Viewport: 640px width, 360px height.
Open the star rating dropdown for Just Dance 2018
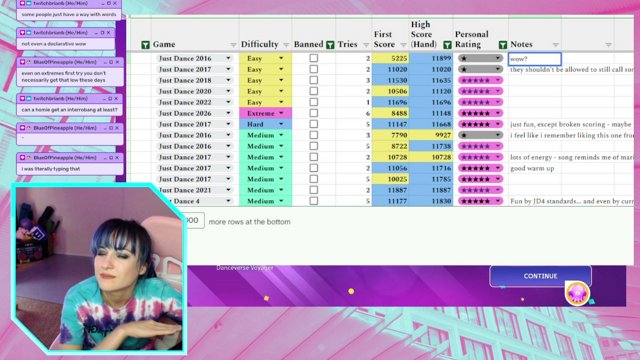pyautogui.click(x=498, y=80)
